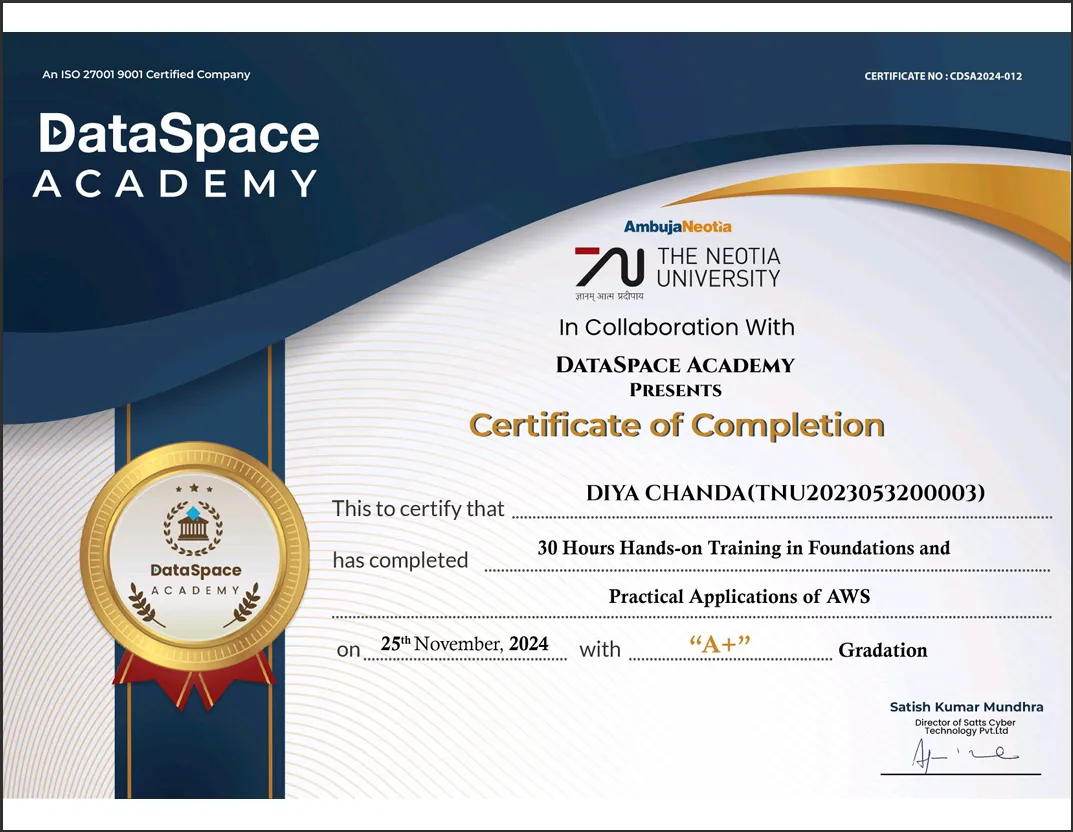1073x832 pixels.
Task: Click the 'PRESENTS' word
Action: tap(675, 390)
